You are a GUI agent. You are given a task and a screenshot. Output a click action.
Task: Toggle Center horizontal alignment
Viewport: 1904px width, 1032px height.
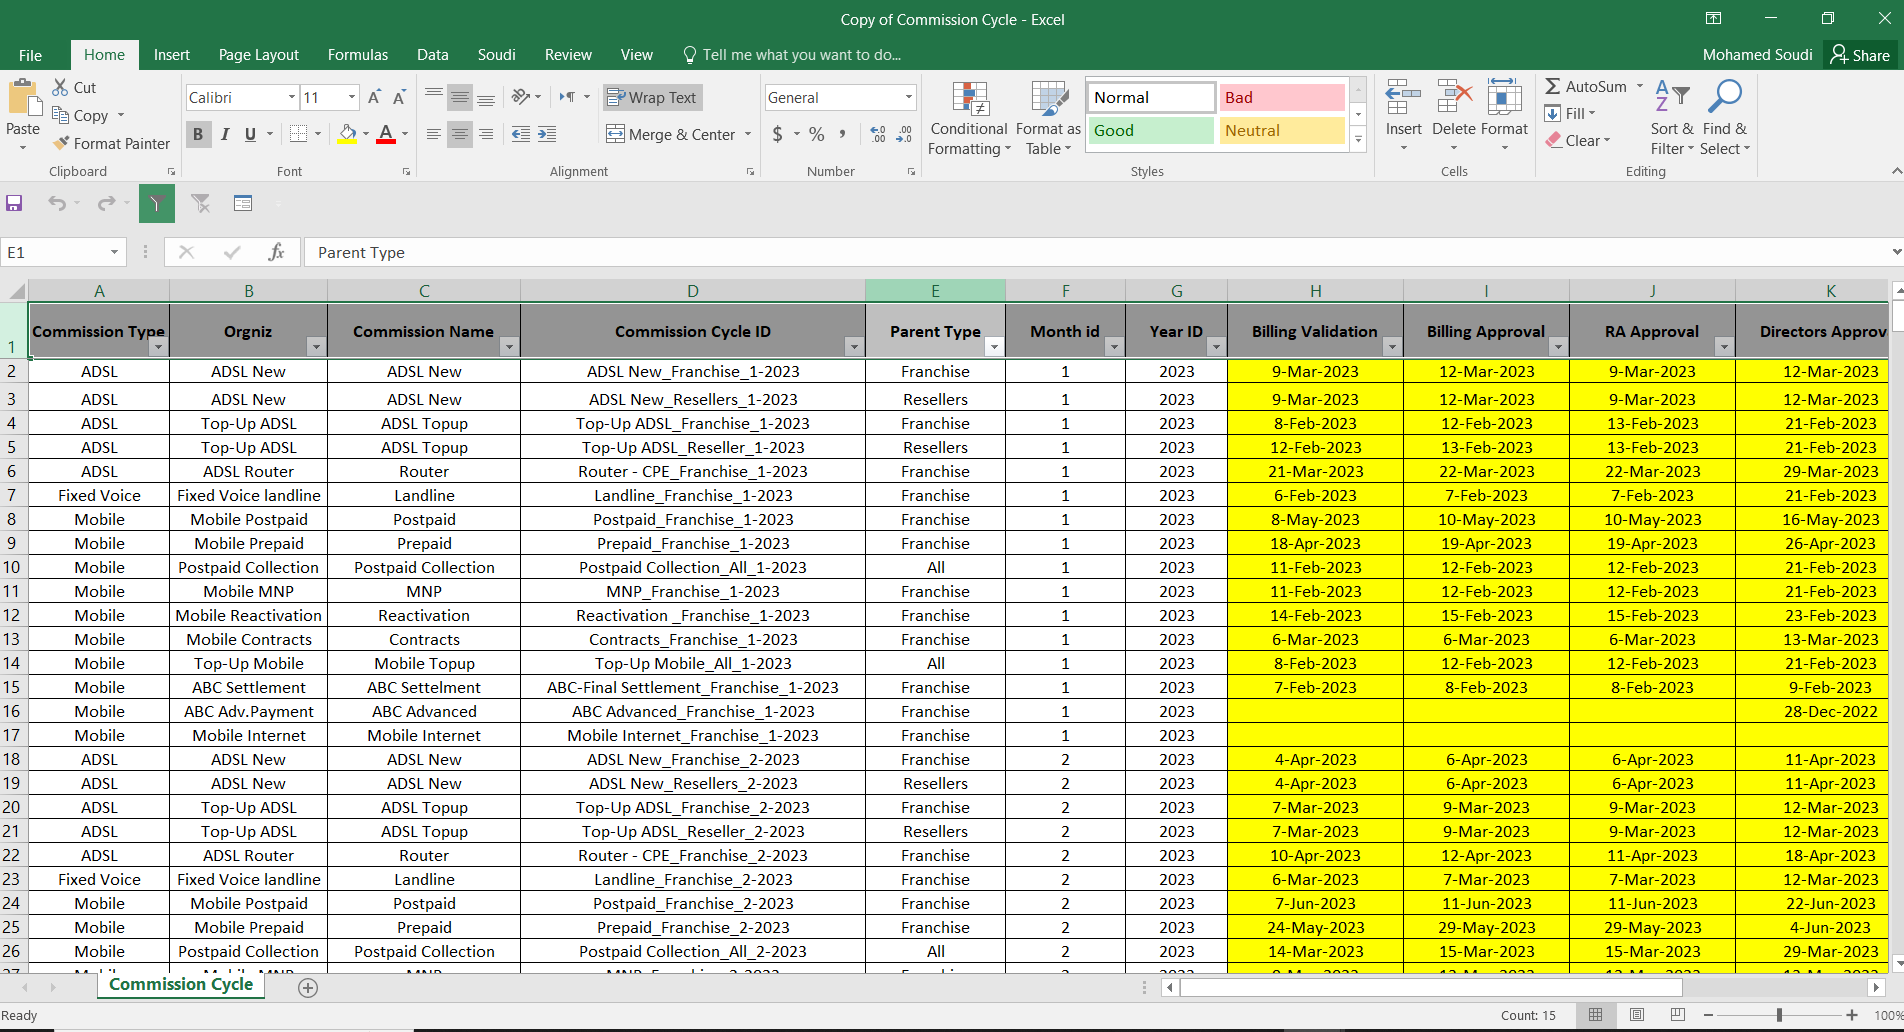click(460, 133)
